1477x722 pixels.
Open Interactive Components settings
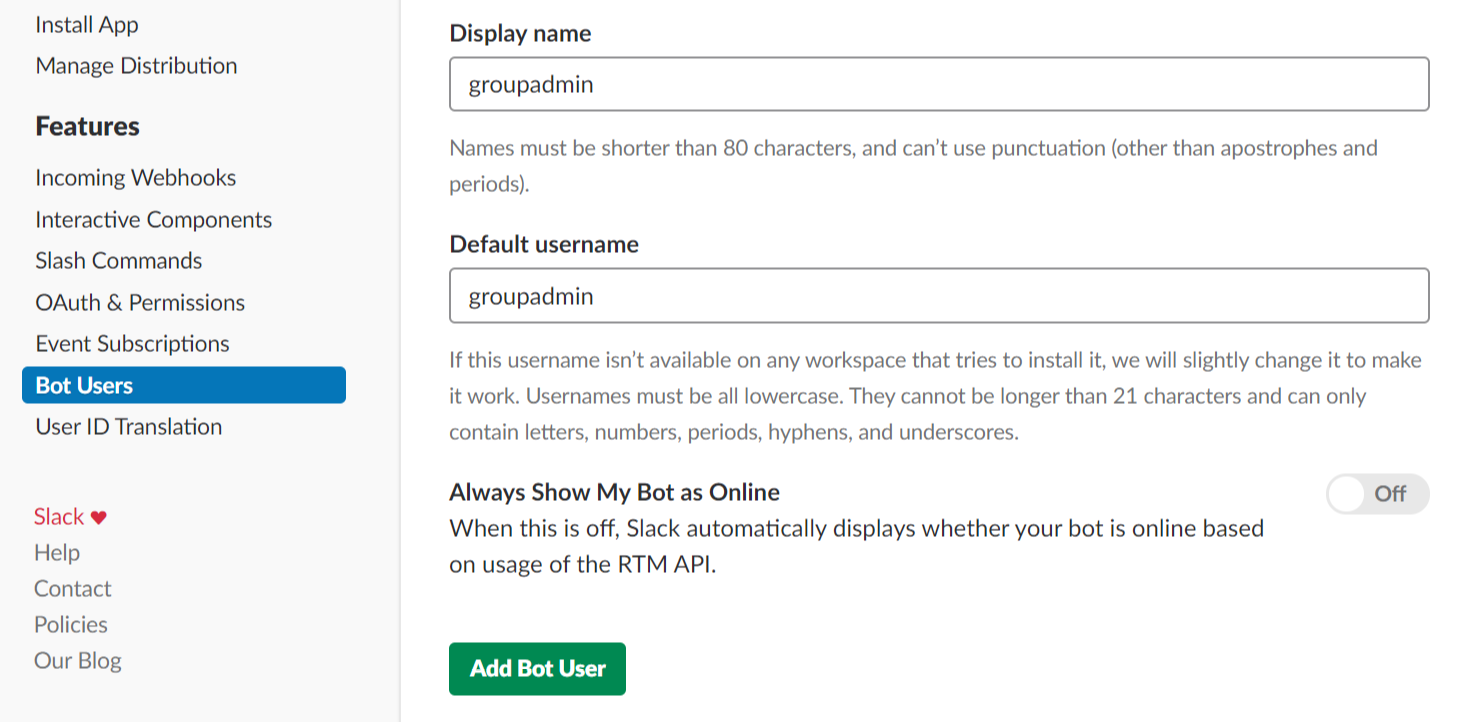[x=154, y=220]
